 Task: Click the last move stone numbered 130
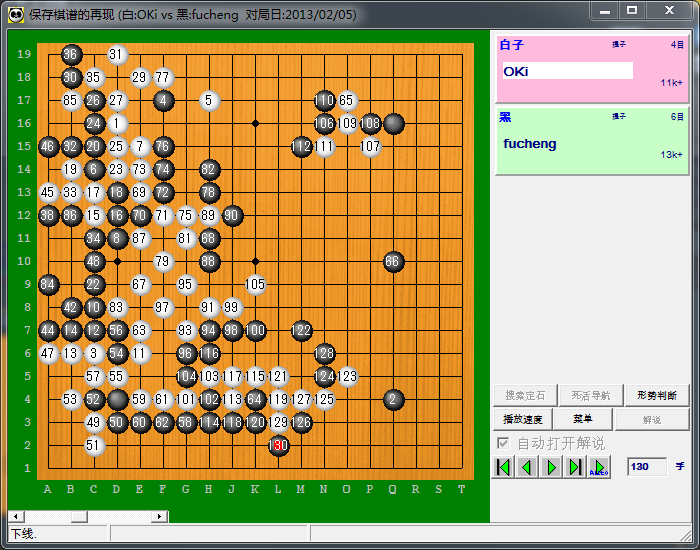[279, 446]
